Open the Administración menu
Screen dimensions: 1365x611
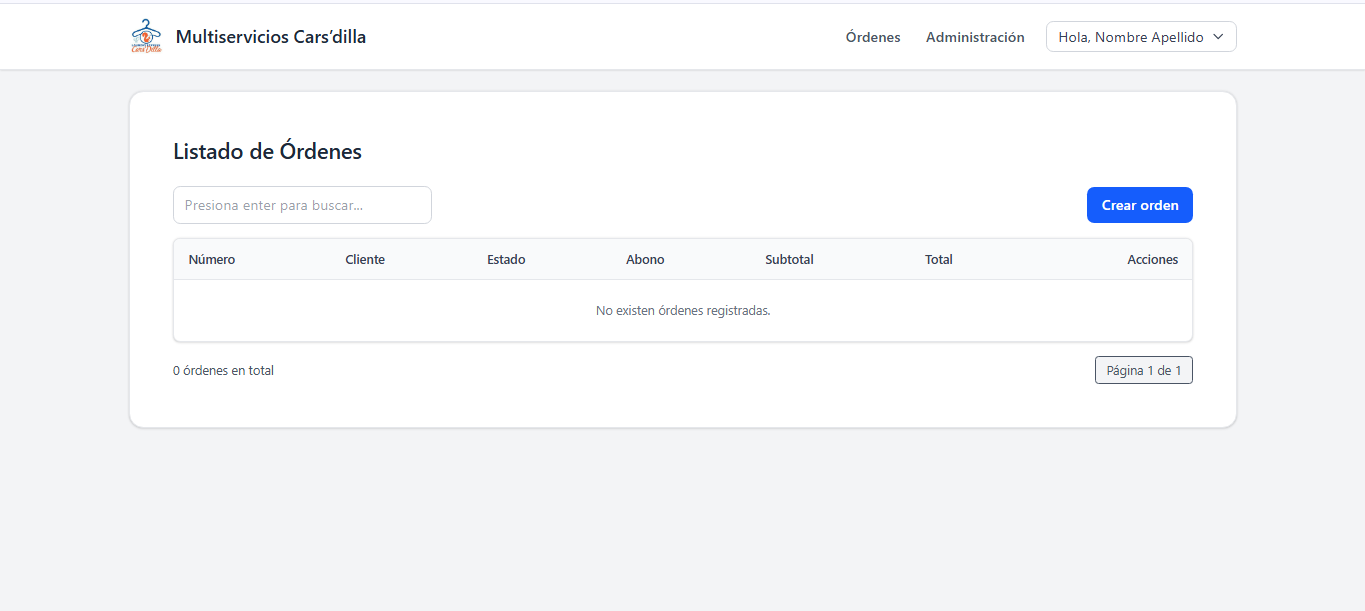tap(975, 37)
